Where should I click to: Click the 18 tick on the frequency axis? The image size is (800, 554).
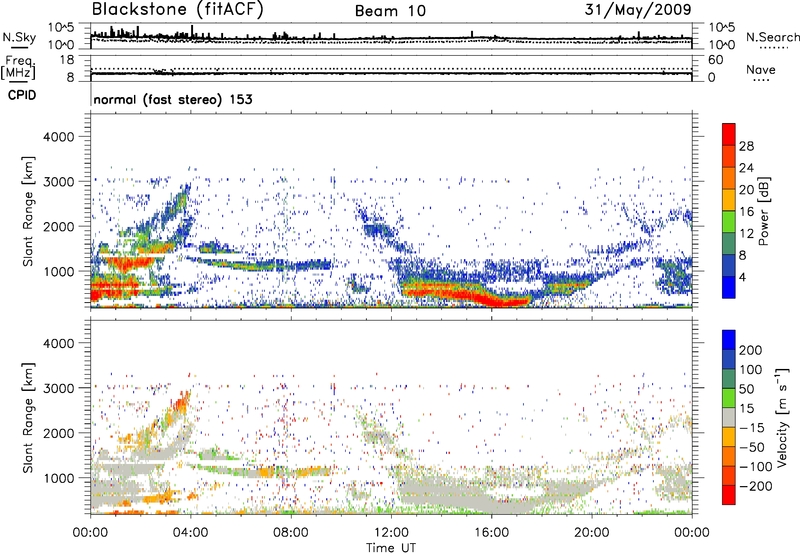67,60
